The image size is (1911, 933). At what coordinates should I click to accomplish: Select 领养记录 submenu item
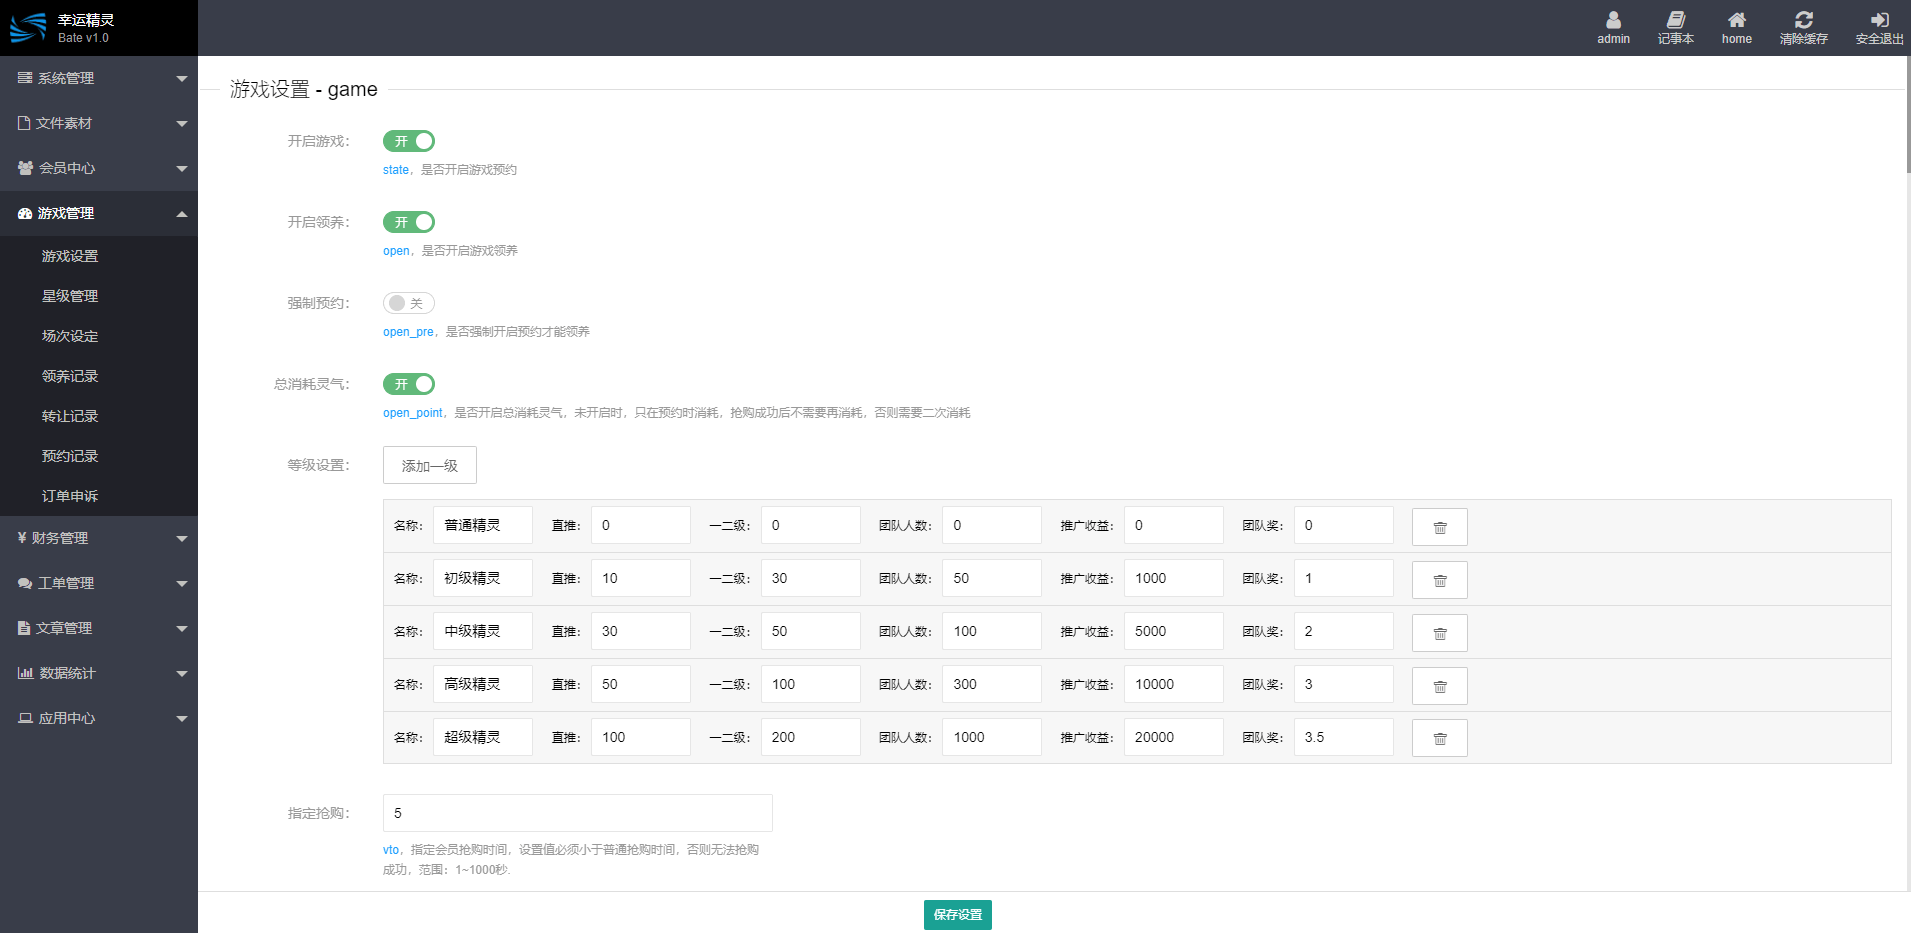click(70, 376)
